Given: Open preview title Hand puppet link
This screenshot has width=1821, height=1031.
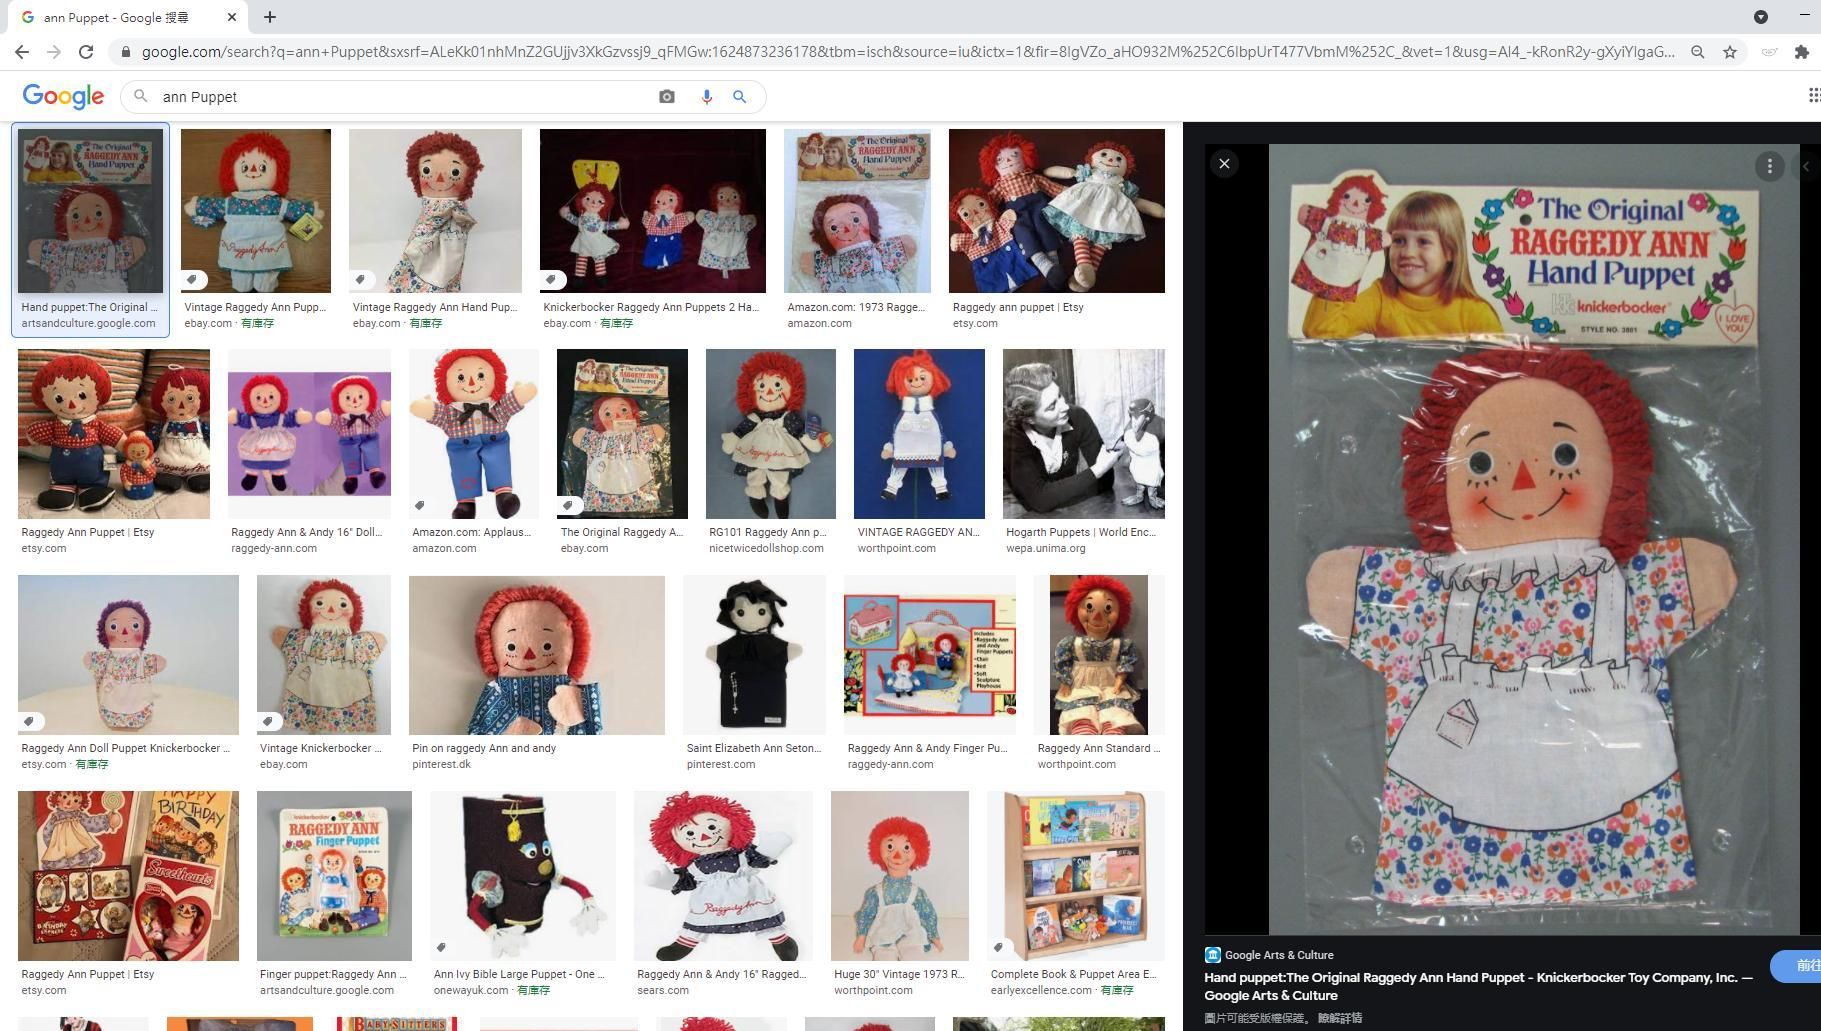Looking at the screenshot, I should pos(1478,986).
